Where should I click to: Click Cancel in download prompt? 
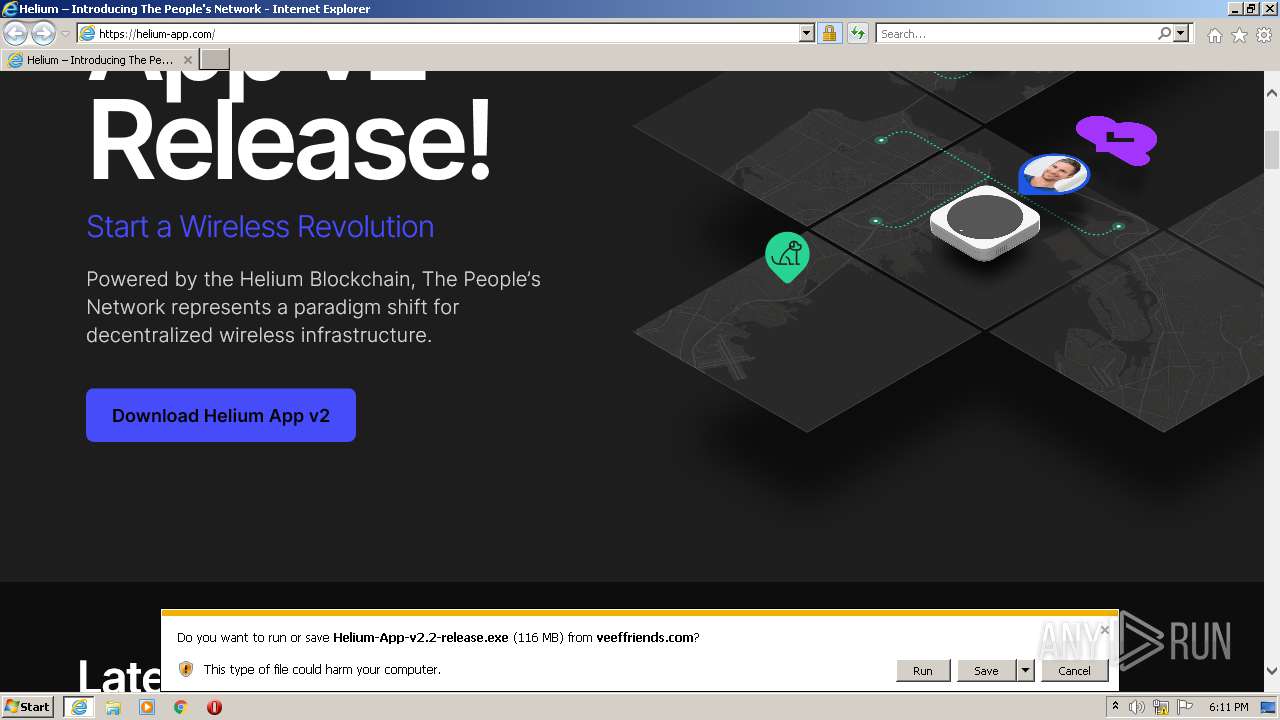(x=1074, y=670)
